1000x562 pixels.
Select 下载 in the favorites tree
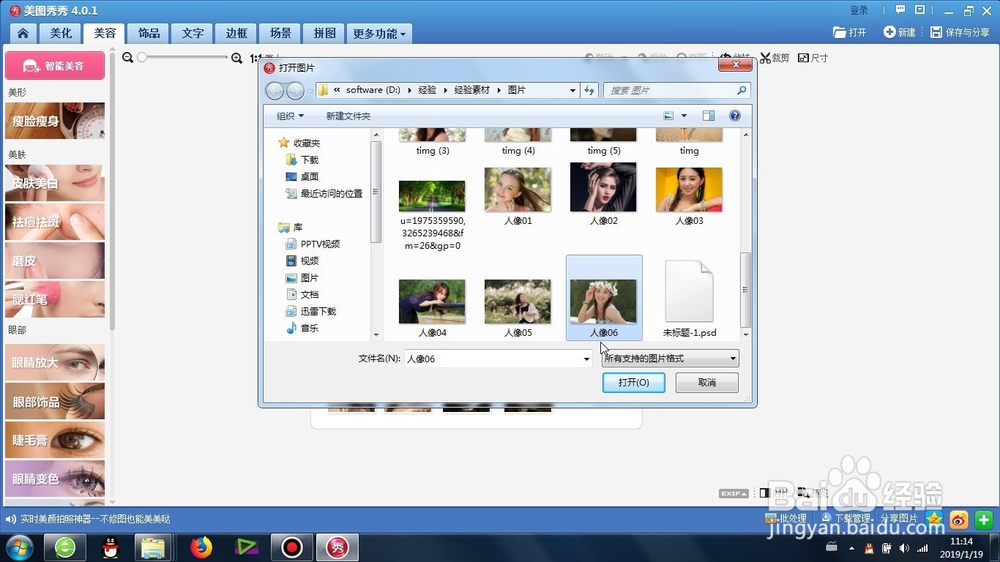point(309,159)
